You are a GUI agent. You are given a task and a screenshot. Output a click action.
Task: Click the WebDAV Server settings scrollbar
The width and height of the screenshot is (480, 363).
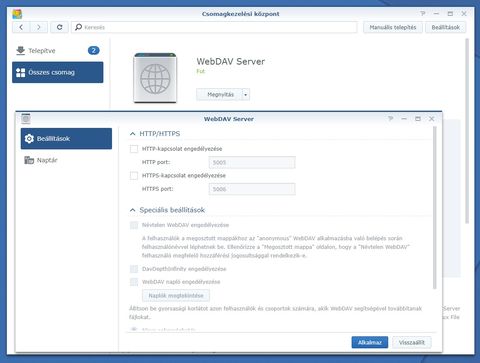click(434, 208)
